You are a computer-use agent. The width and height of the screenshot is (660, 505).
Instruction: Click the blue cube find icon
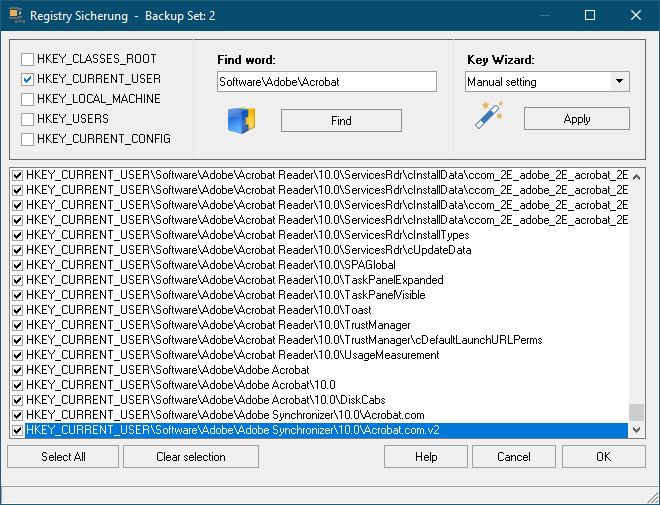(x=242, y=121)
